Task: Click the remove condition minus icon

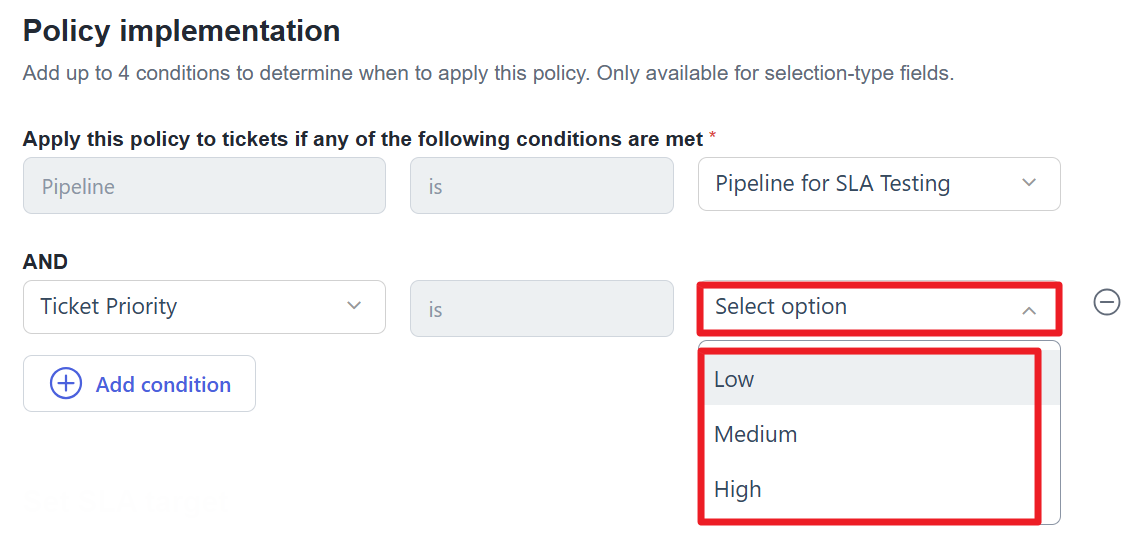Action: [1106, 302]
